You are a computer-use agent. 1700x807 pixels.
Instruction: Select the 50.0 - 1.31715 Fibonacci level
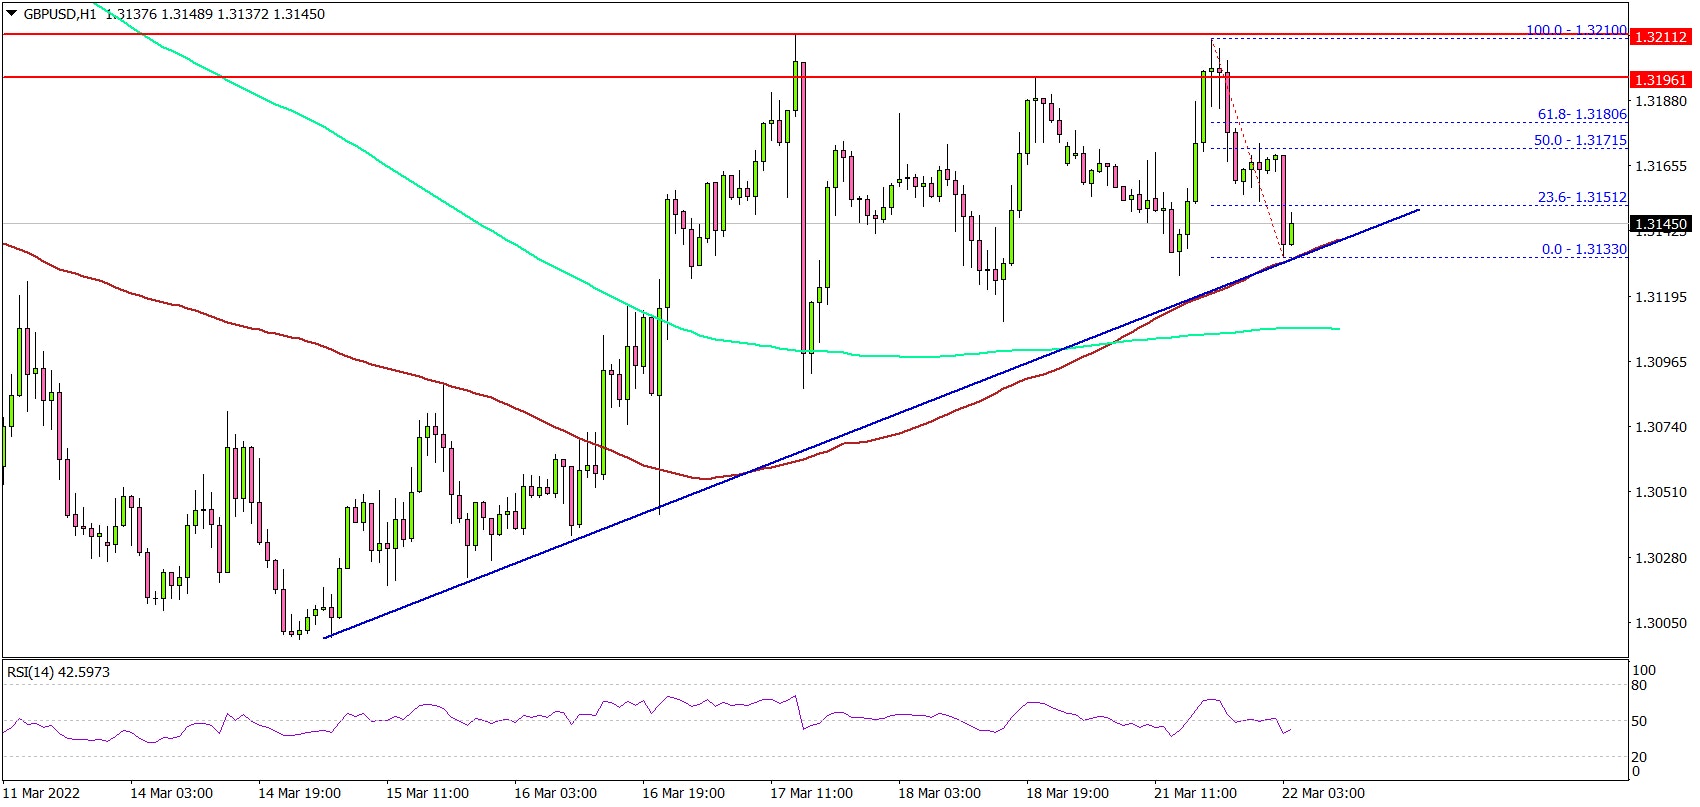[x=1580, y=141]
